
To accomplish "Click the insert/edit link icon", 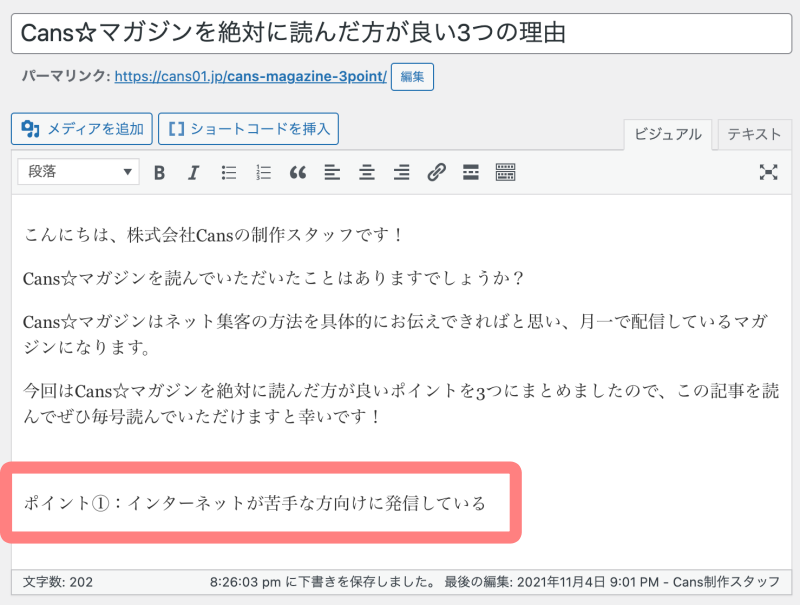I will [436, 172].
